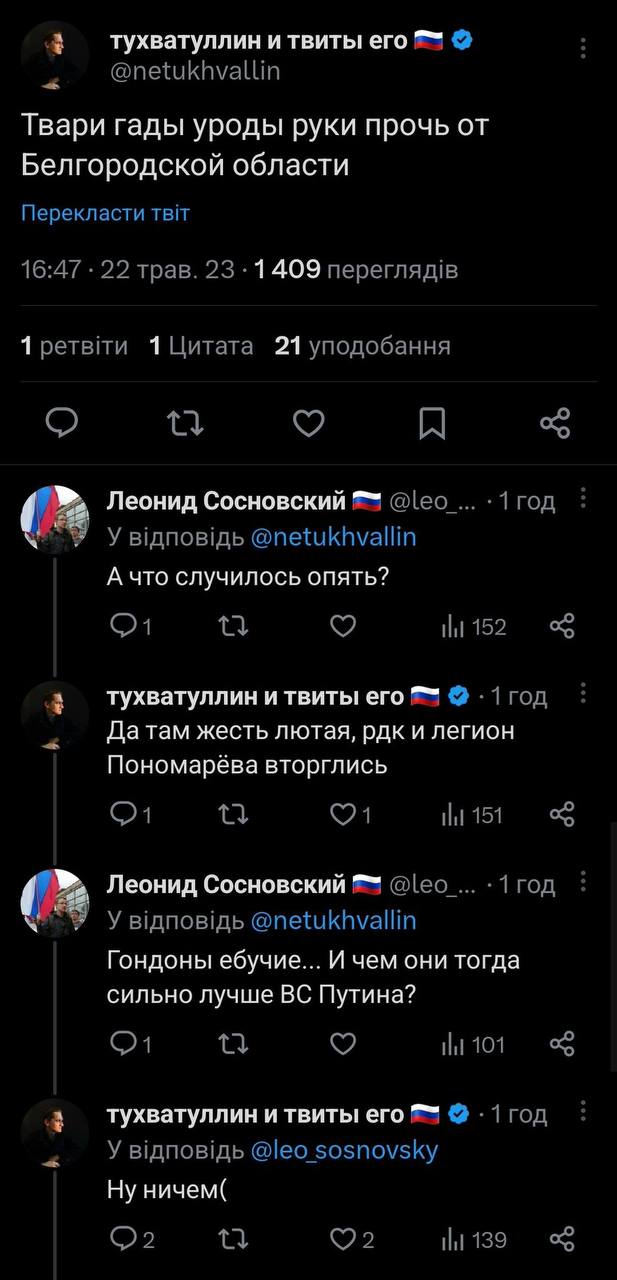Click the @leo_sosnovsky mention link
Image resolution: width=617 pixels, height=1280 pixels.
(x=343, y=1151)
